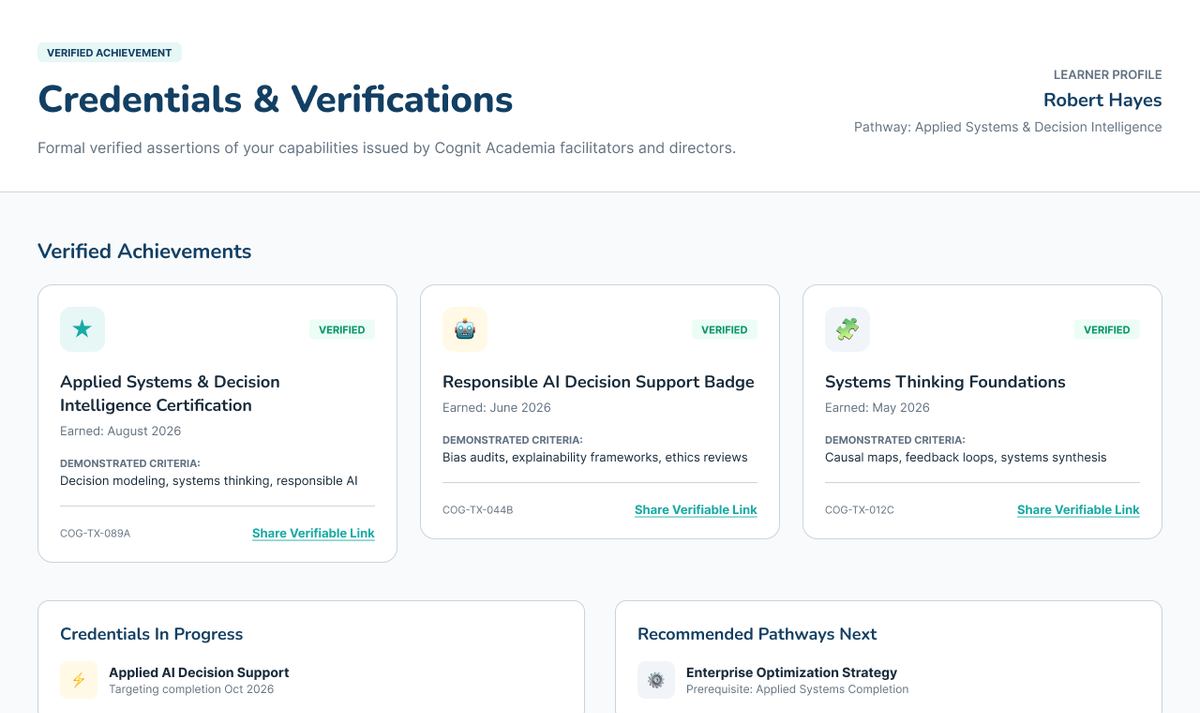
Task: Click Earned: August 2026 date
Action: pyautogui.click(x=120, y=431)
